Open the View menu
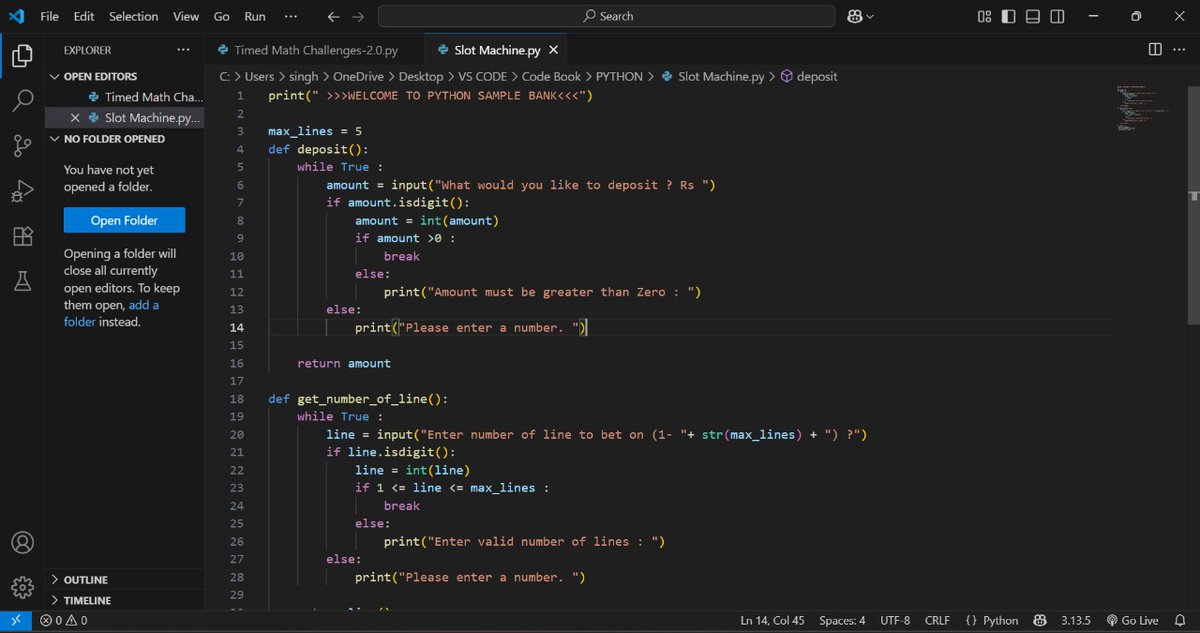1200x633 pixels. click(x=186, y=16)
